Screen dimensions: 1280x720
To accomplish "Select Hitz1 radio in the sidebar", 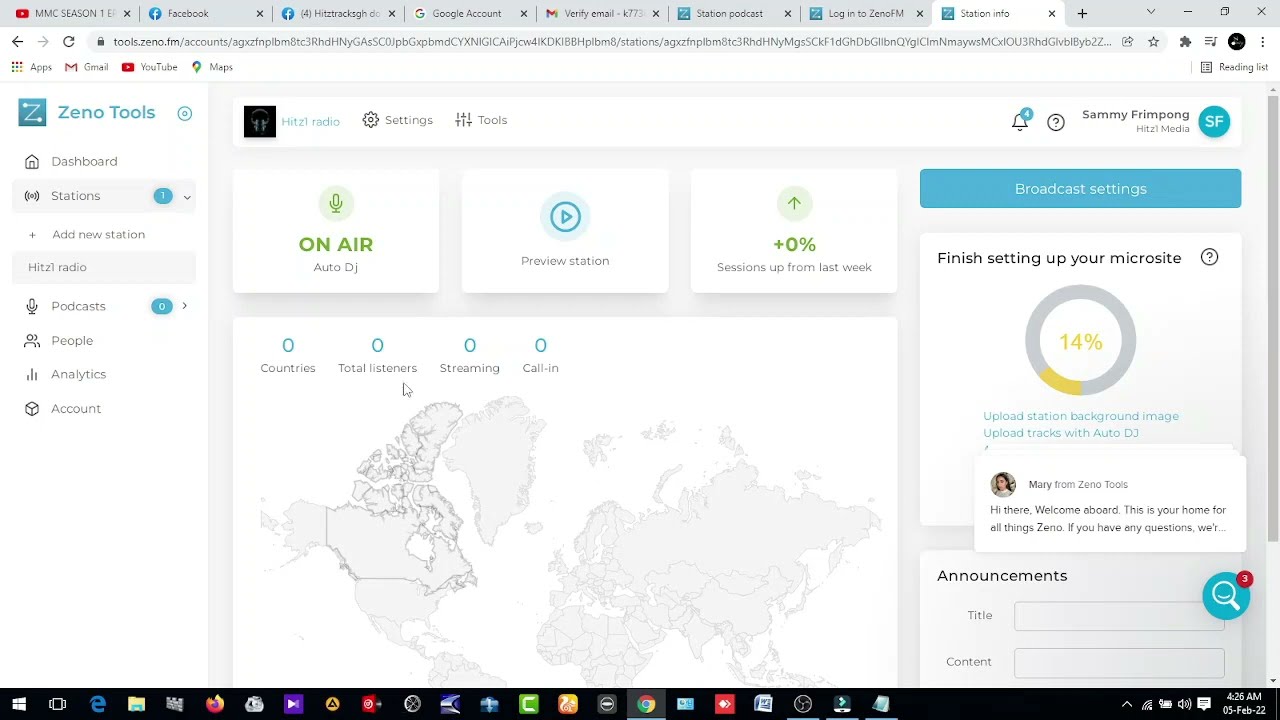I will (x=57, y=267).
